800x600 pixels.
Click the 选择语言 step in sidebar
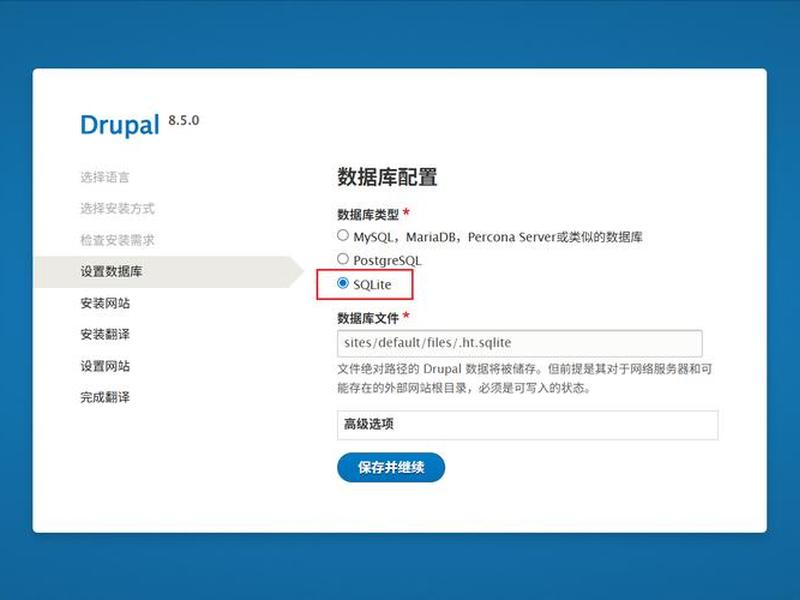(x=105, y=177)
